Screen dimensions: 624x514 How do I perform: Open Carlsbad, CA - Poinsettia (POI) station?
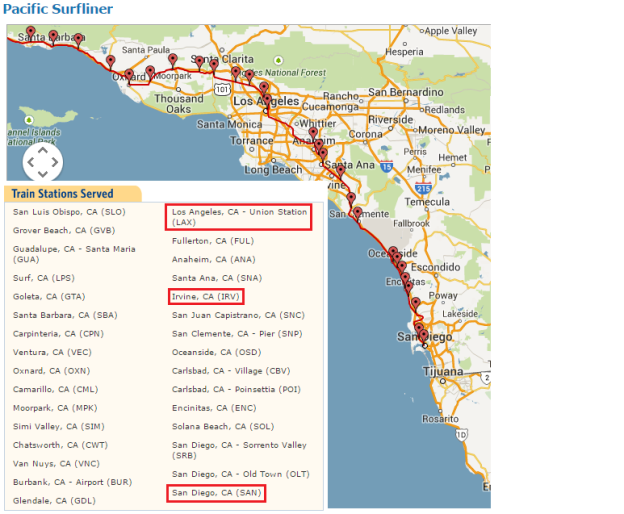click(x=236, y=389)
